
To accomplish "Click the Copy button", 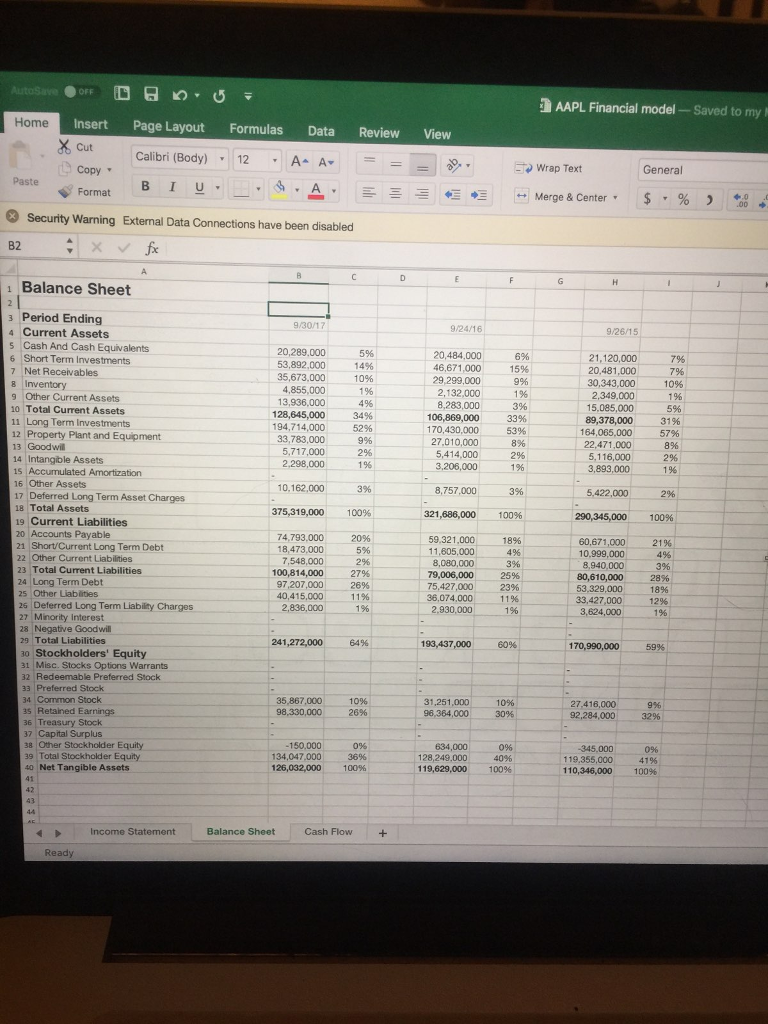I will [82, 169].
